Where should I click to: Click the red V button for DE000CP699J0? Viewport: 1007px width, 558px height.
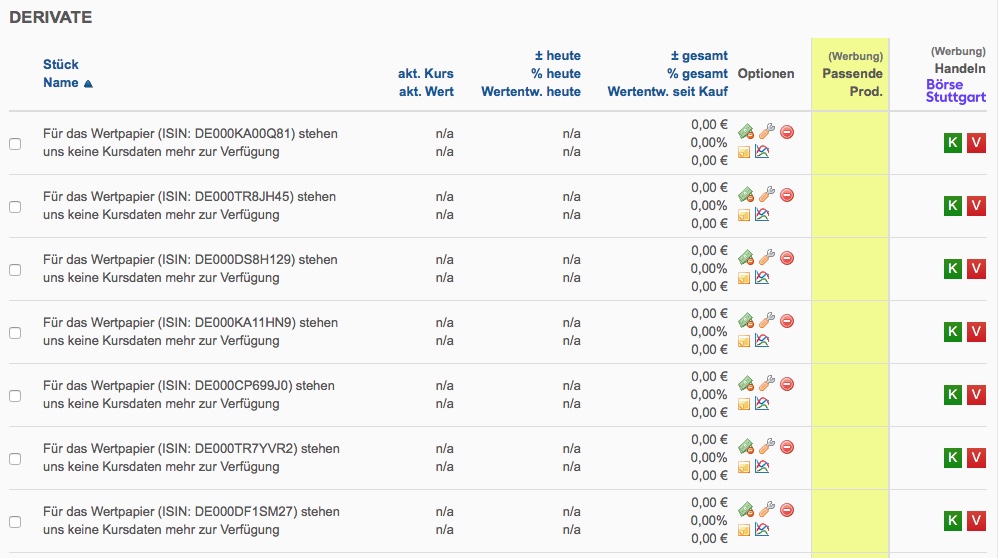(976, 394)
